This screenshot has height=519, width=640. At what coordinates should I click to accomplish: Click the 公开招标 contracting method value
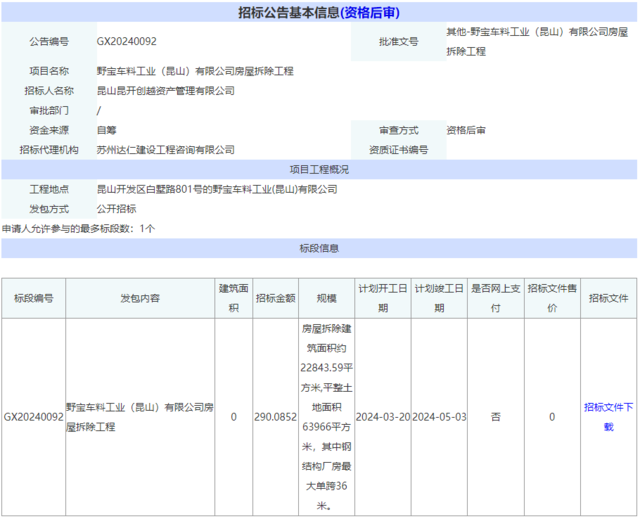[116, 209]
